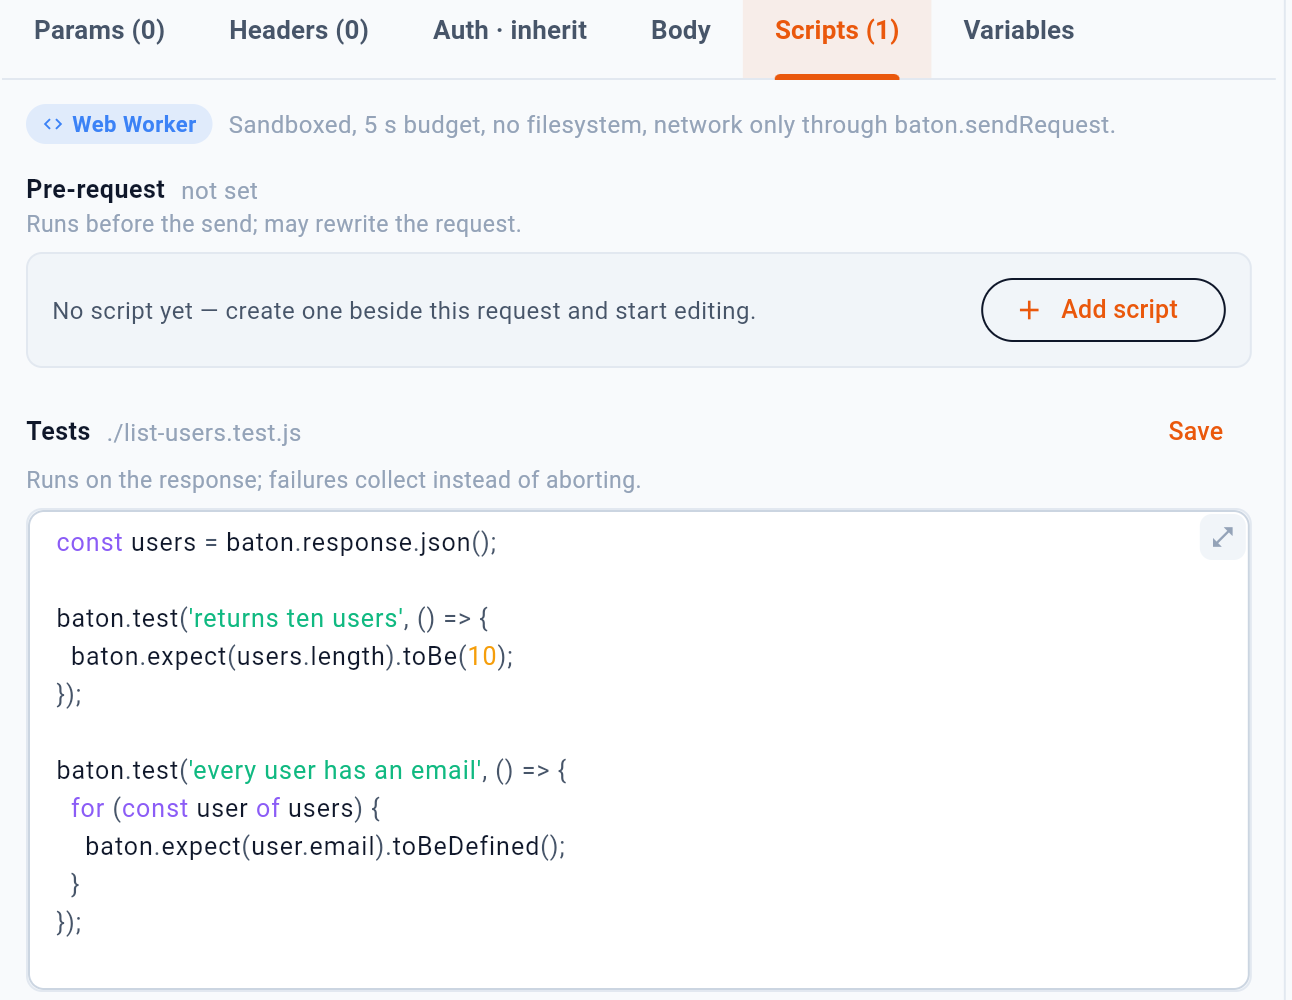
Task: Open the Params (0) tab
Action: (x=99, y=31)
